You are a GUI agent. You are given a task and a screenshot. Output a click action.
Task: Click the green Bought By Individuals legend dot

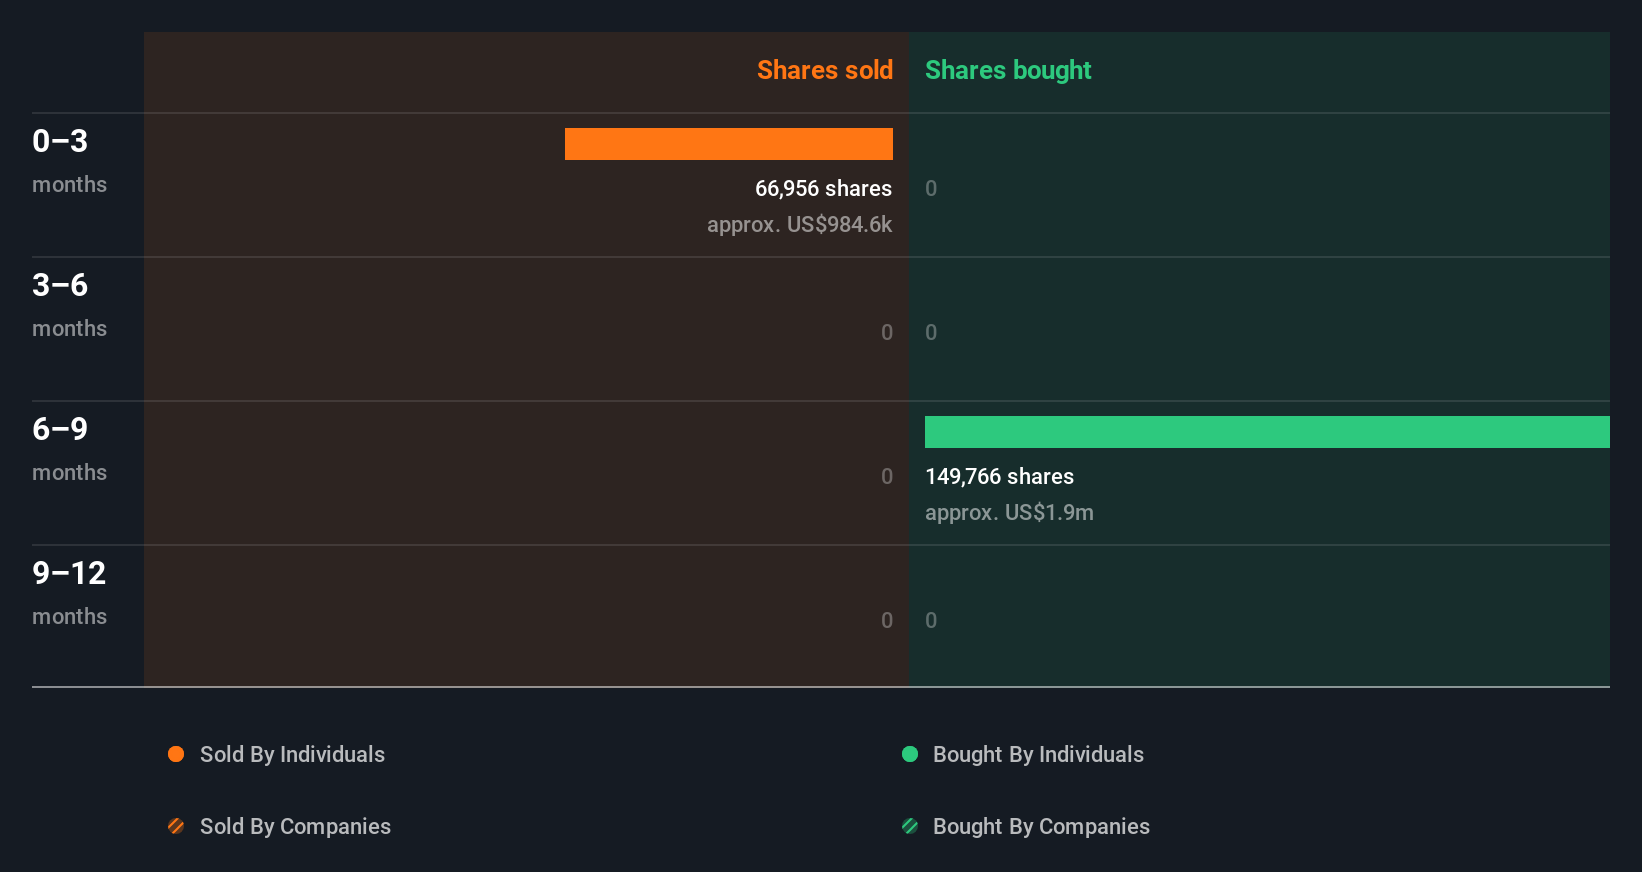pyautogui.click(x=910, y=754)
